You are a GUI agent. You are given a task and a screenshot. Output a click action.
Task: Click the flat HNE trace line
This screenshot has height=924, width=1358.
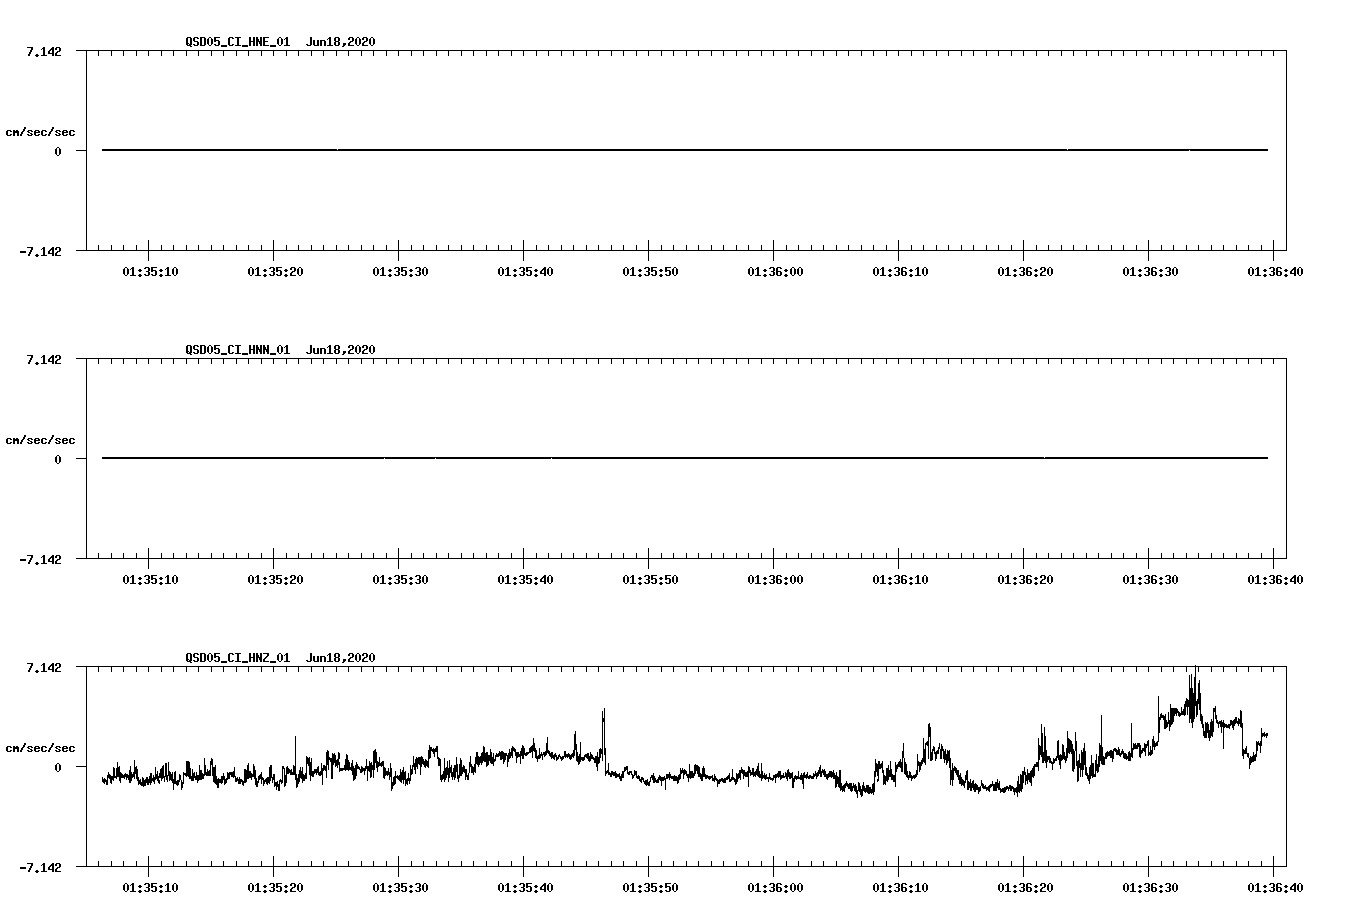[685, 150]
